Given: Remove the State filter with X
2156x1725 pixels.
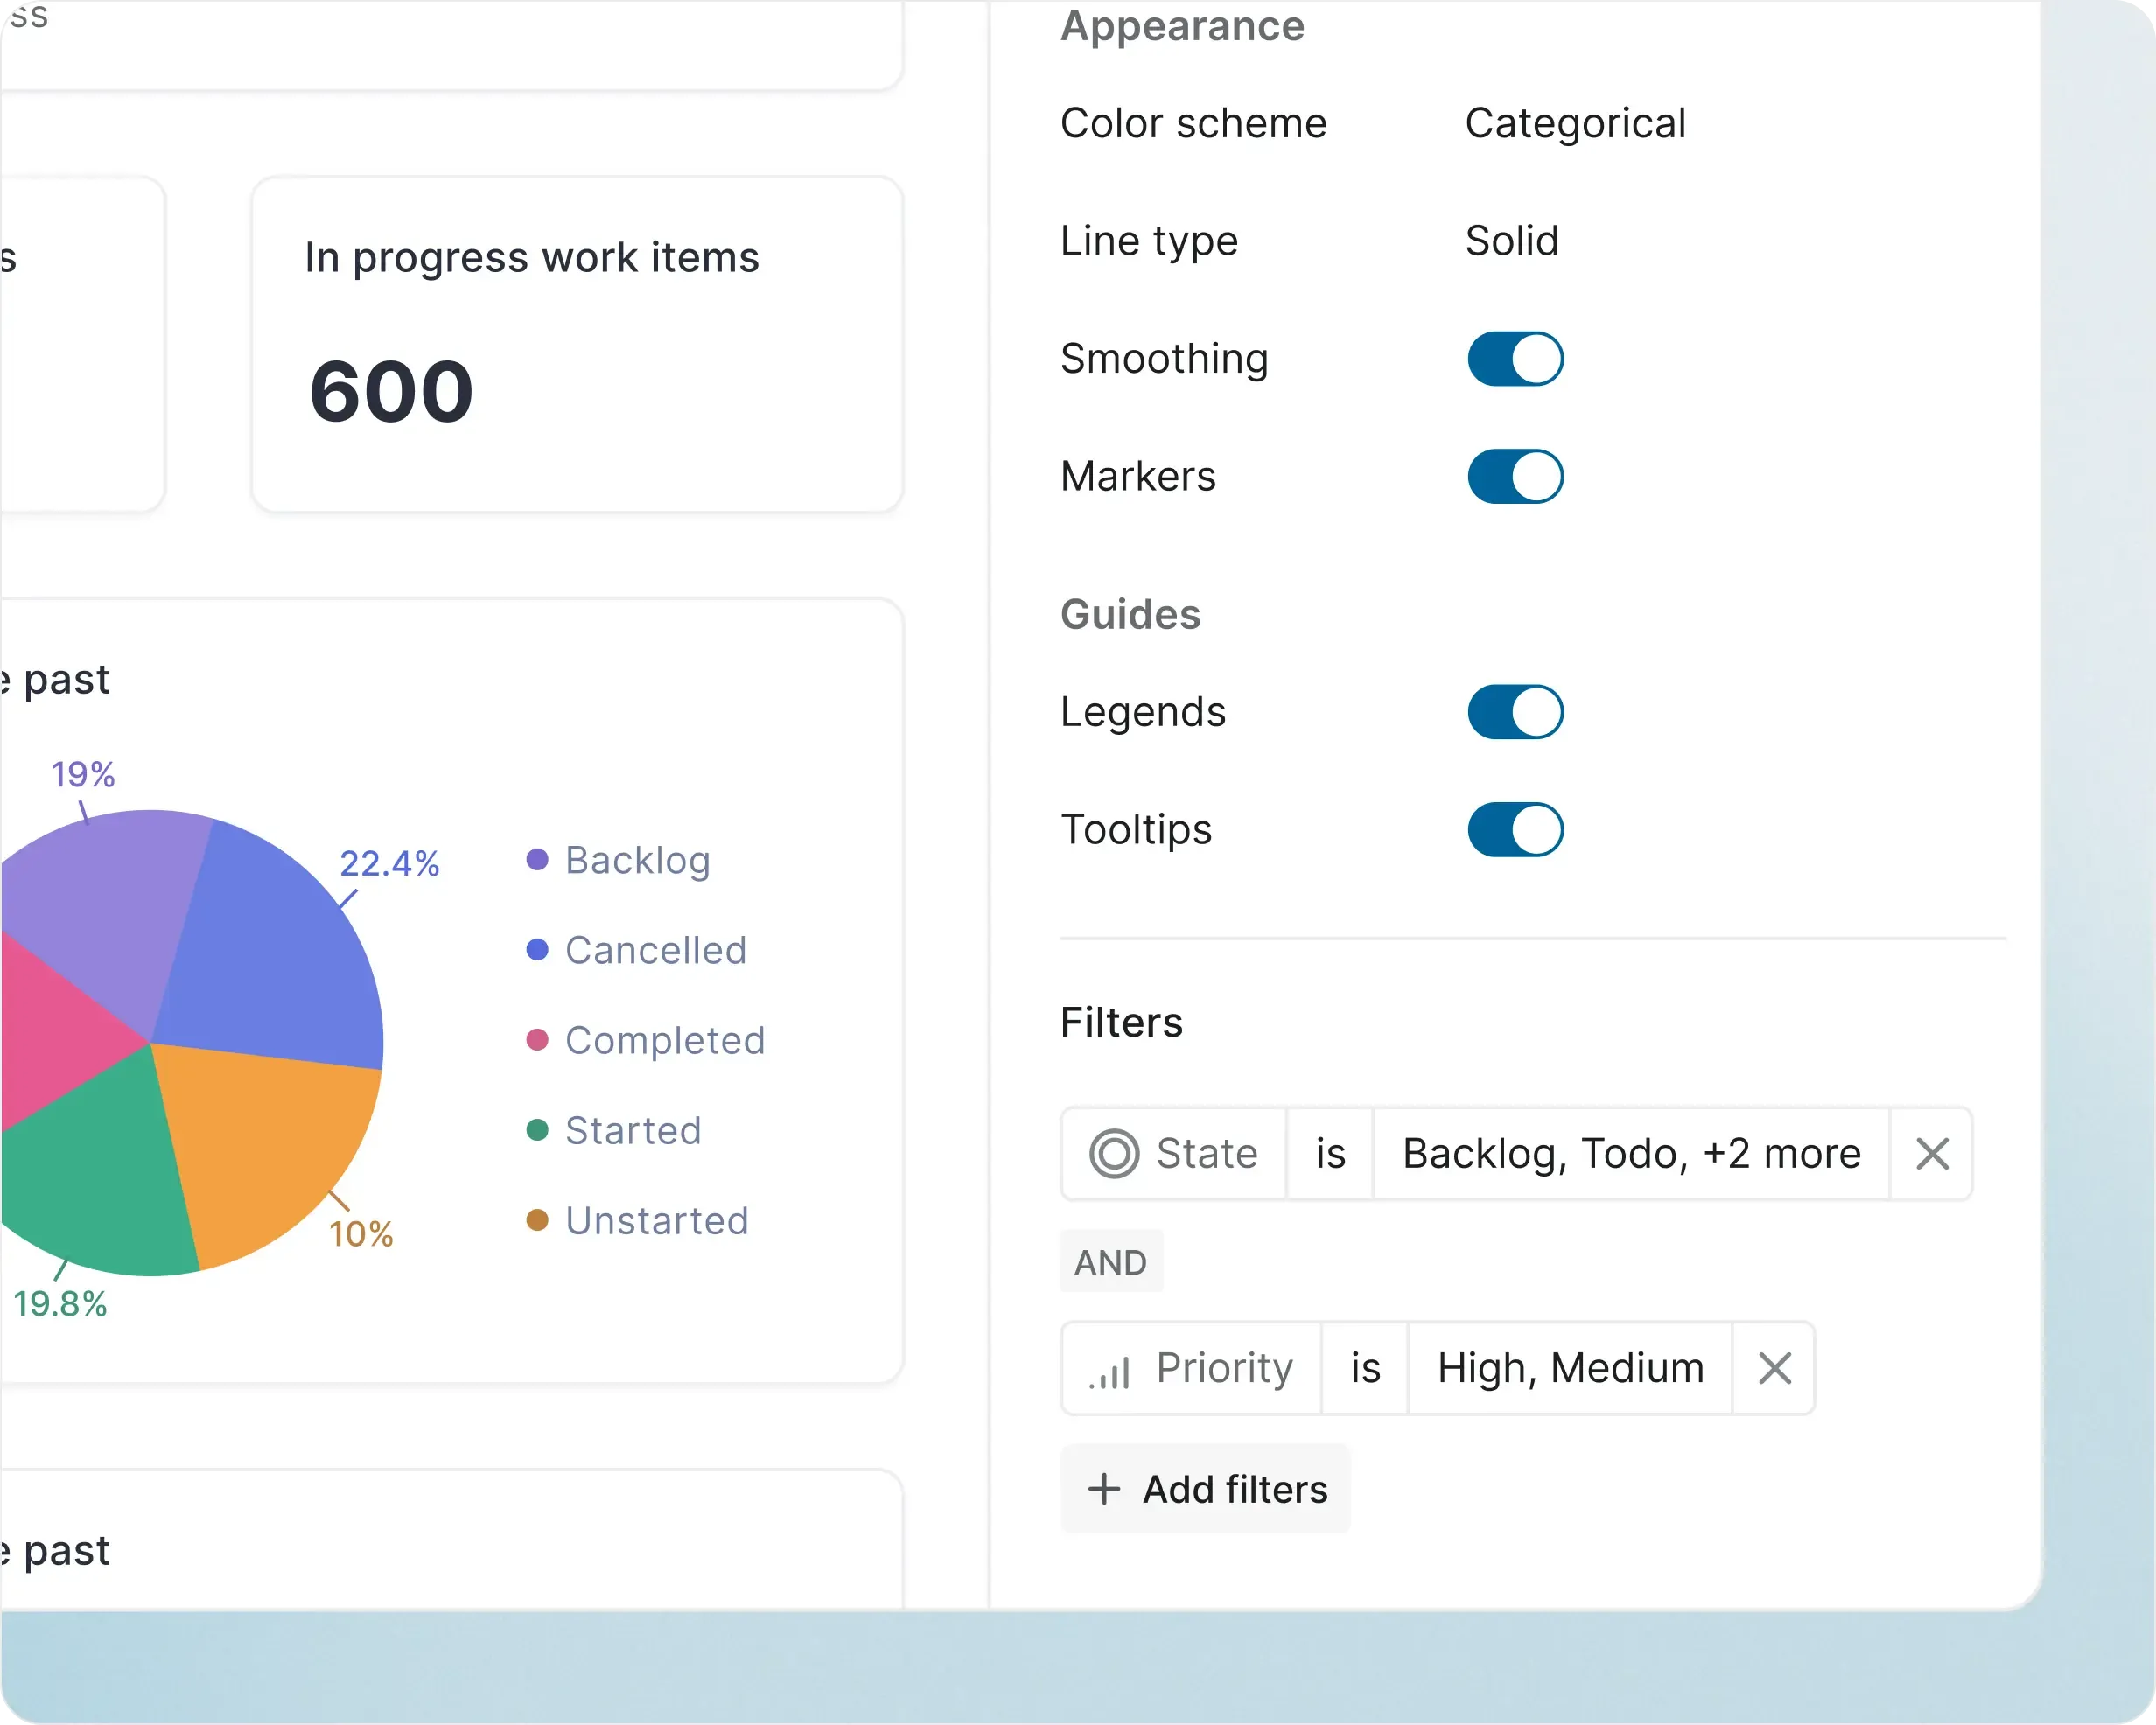Looking at the screenshot, I should click(1931, 1154).
